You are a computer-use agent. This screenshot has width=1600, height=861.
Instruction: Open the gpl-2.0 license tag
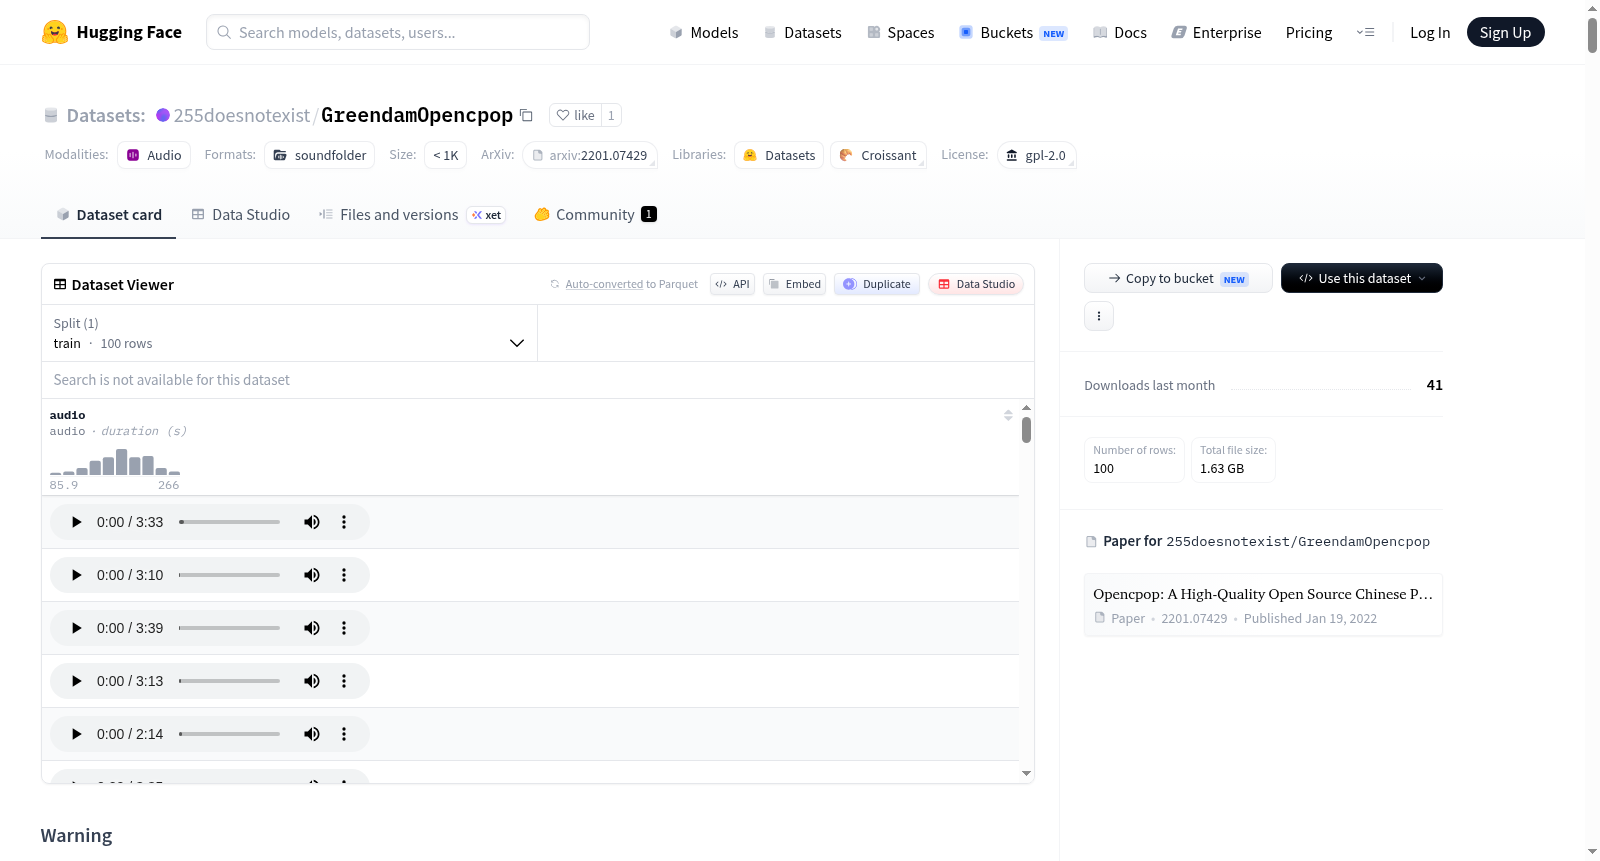1037,155
